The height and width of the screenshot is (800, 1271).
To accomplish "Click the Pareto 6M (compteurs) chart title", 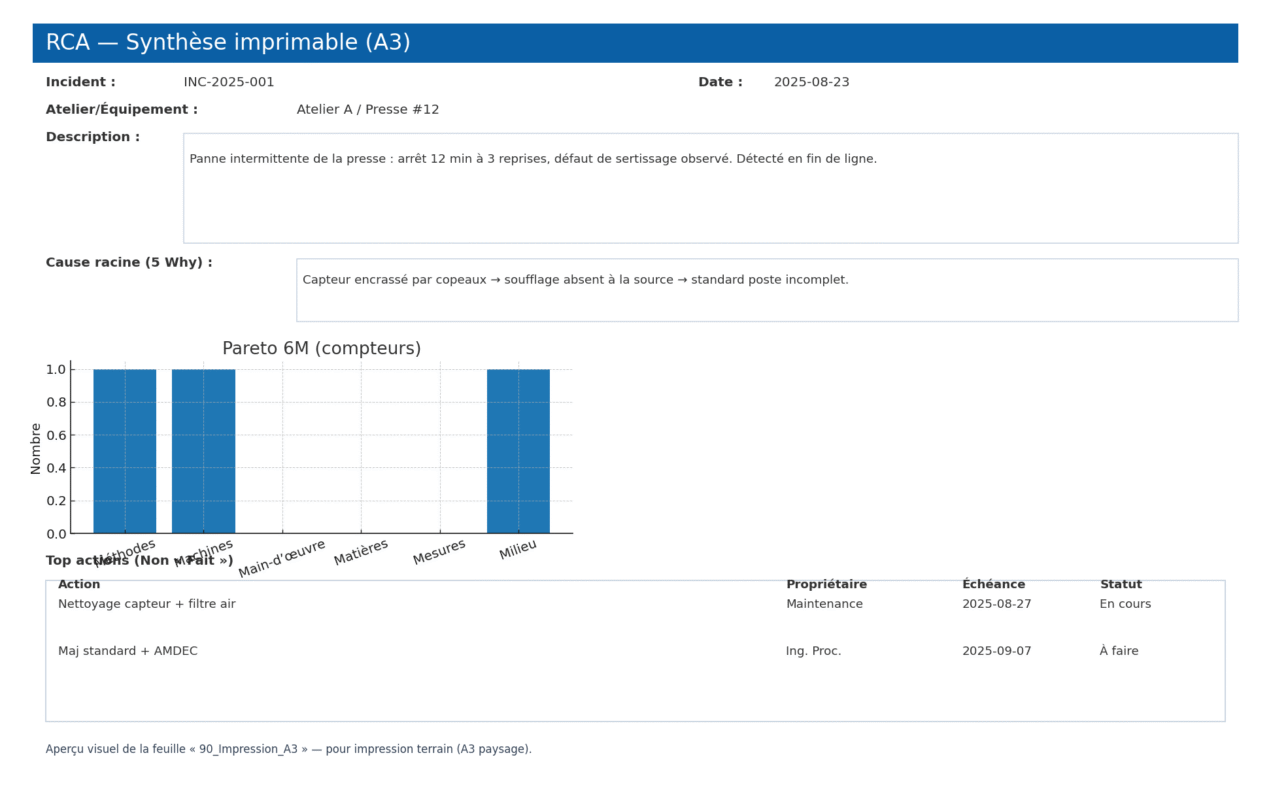I will click(321, 348).
